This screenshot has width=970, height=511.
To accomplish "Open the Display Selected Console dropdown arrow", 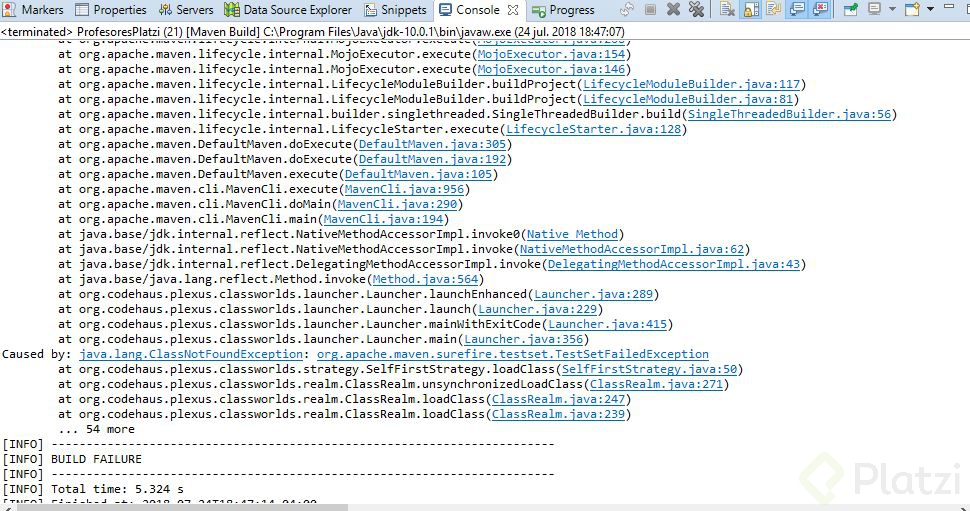I will 891,9.
